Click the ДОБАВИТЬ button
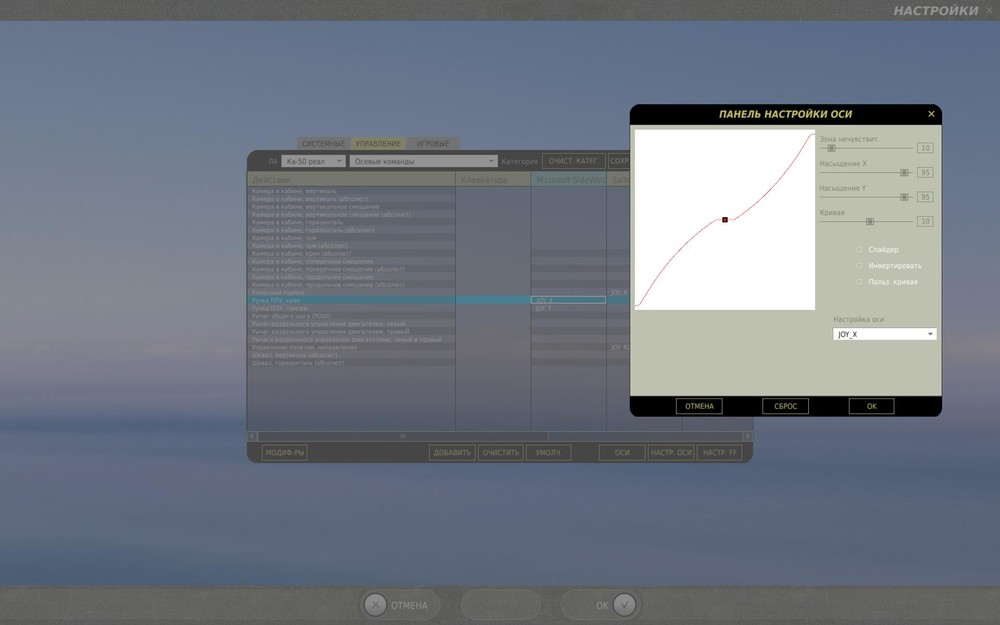Image resolution: width=1000 pixels, height=625 pixels. [452, 453]
